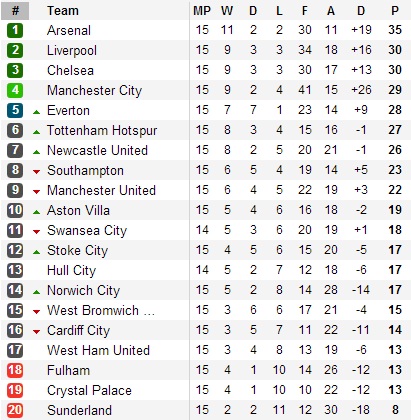Click the green position 1 badge

tap(15, 30)
